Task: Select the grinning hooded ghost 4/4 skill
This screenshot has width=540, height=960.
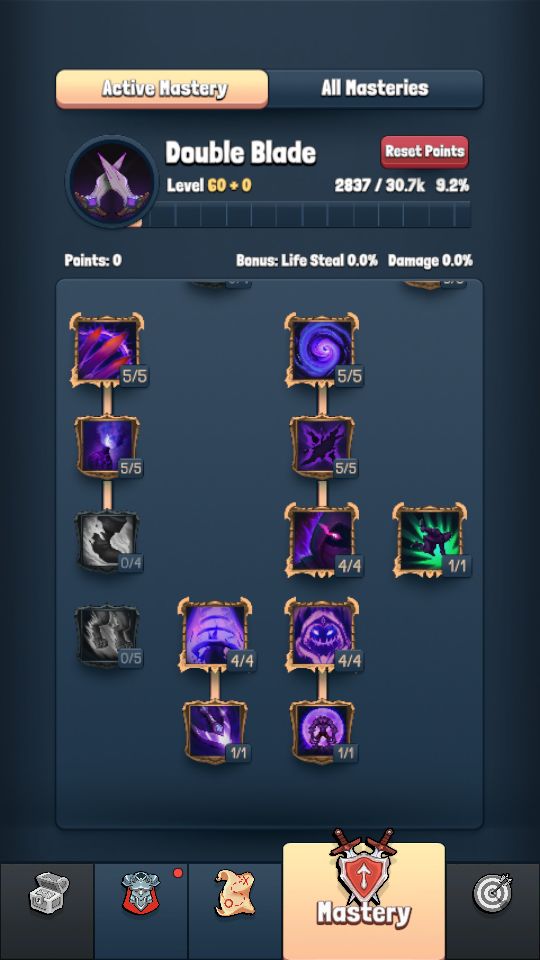Action: pyautogui.click(x=321, y=635)
